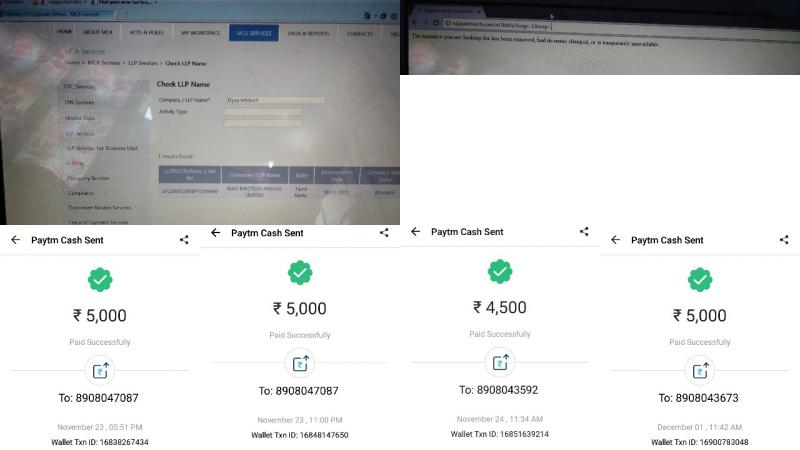Click Master Data in the sidebar

tap(80, 118)
